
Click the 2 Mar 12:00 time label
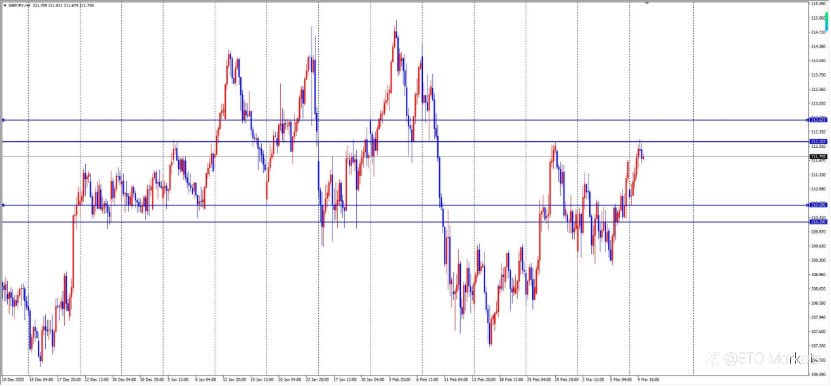click(594, 380)
